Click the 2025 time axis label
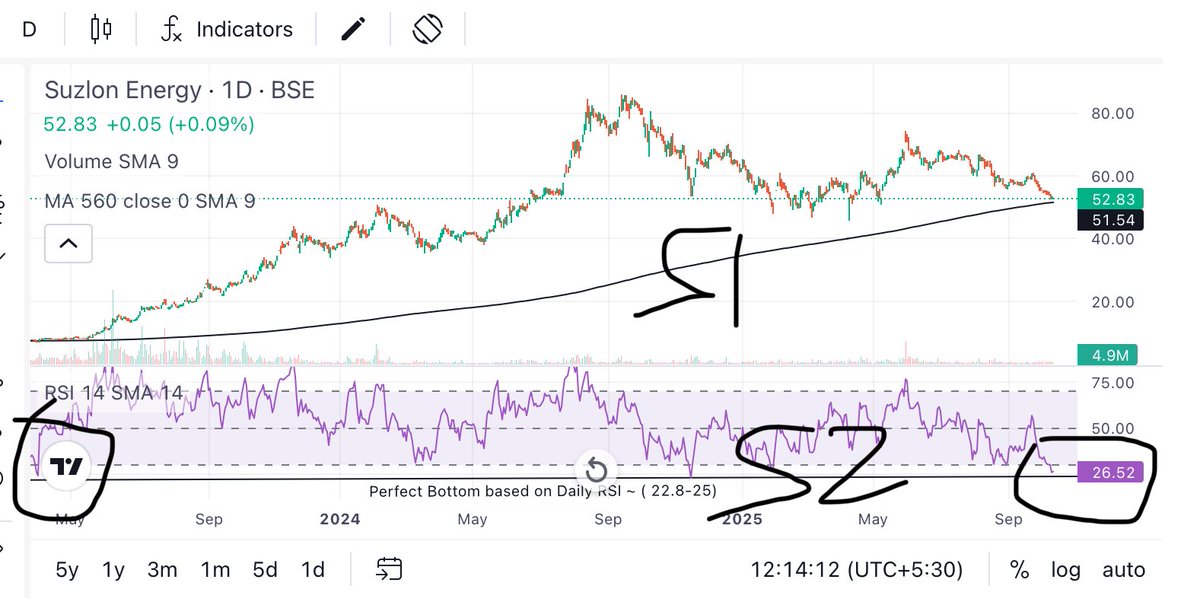 tap(741, 519)
